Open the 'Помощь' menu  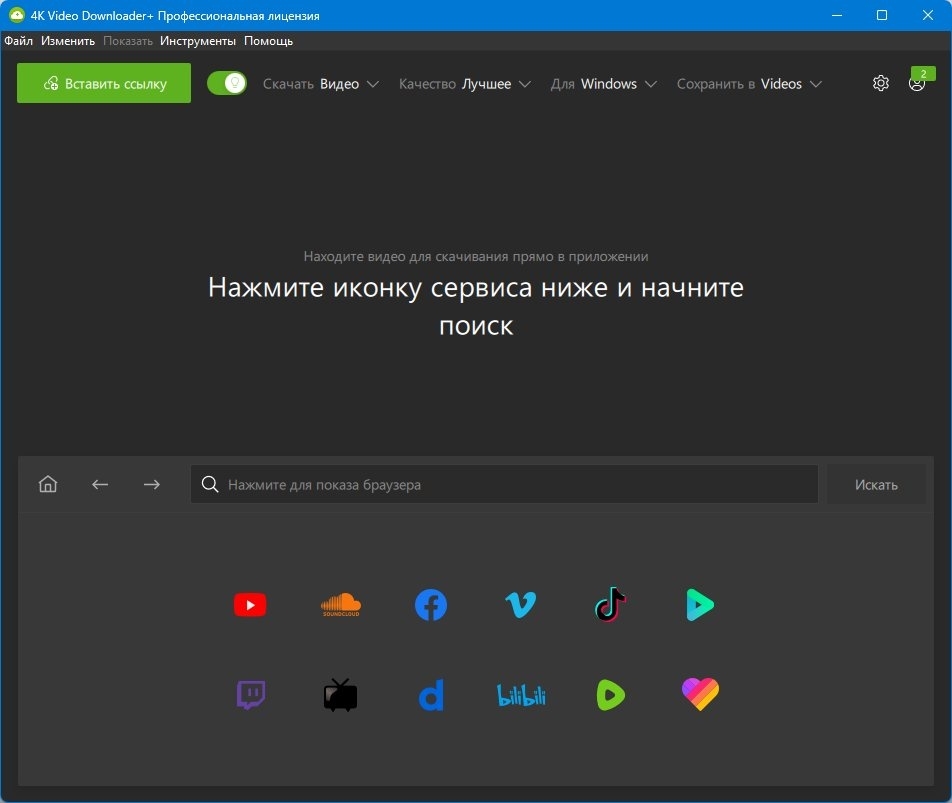pyautogui.click(x=268, y=41)
